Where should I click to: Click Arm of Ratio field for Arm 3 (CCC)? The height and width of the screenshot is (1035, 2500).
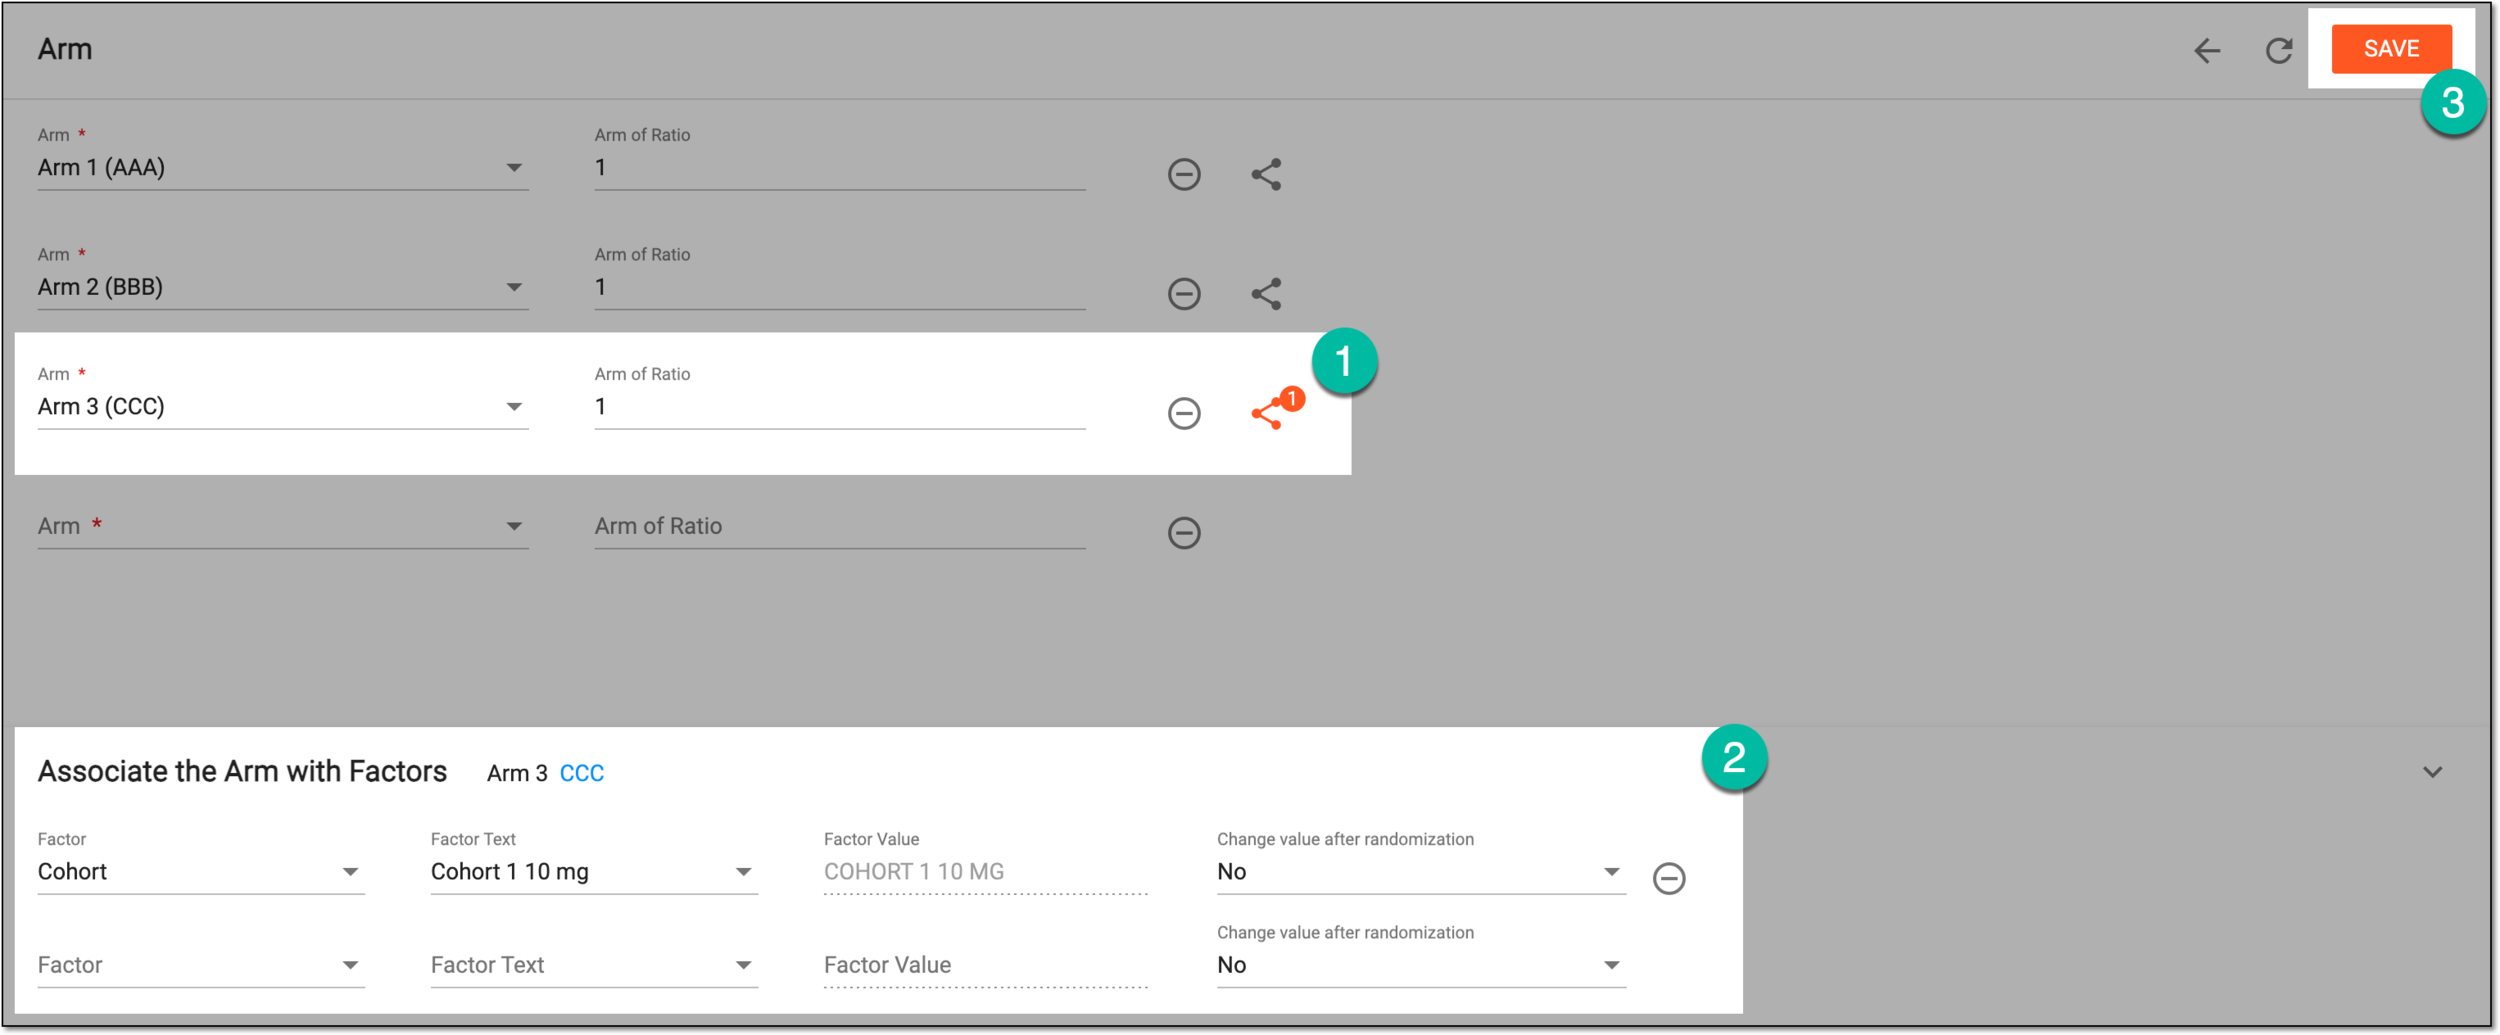tap(840, 407)
